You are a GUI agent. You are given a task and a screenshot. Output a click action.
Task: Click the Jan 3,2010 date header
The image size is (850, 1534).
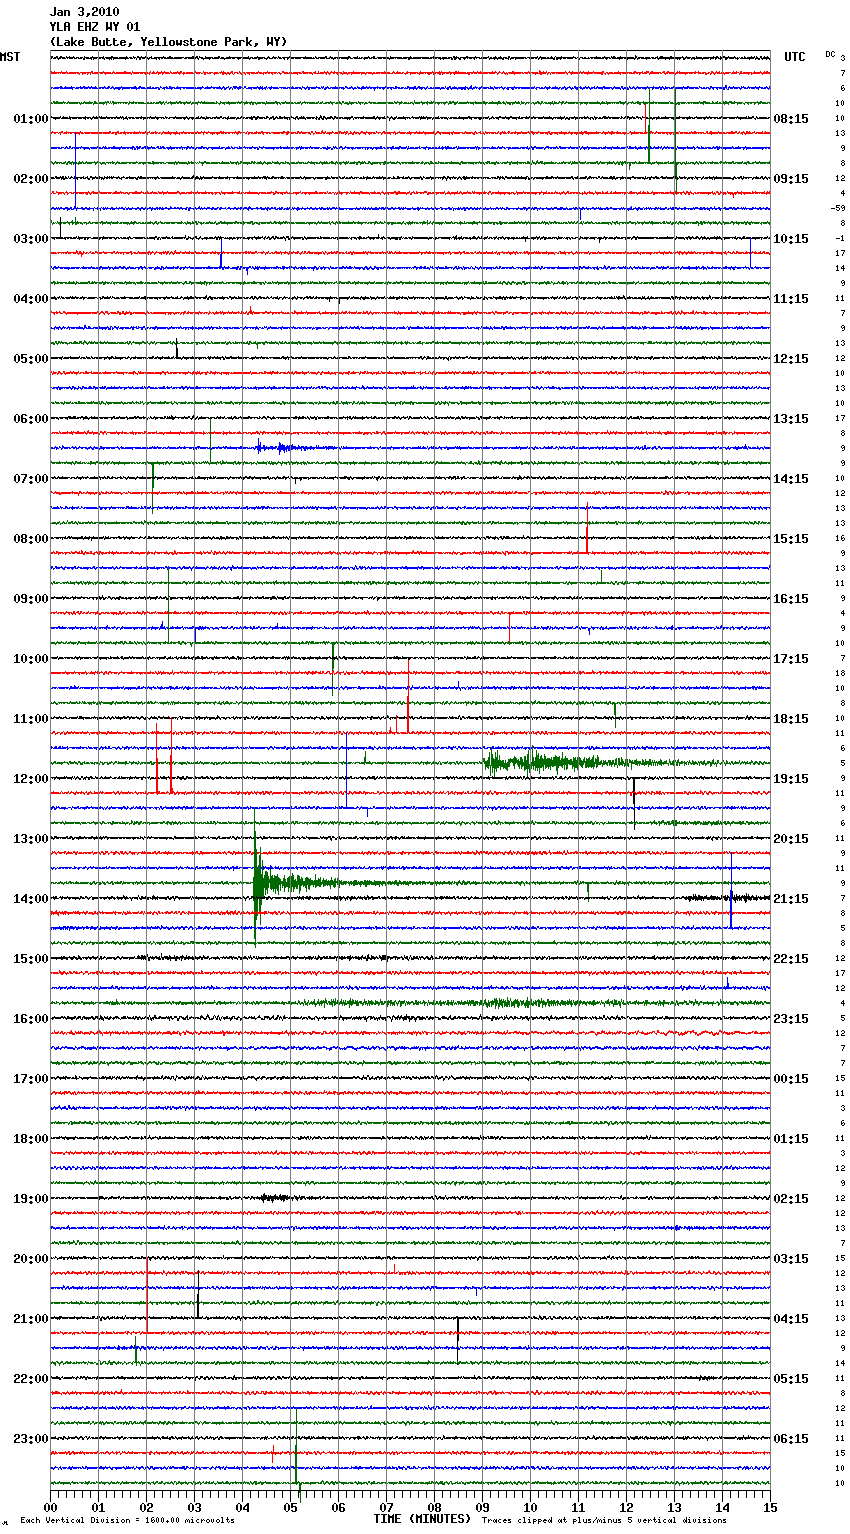pos(84,12)
